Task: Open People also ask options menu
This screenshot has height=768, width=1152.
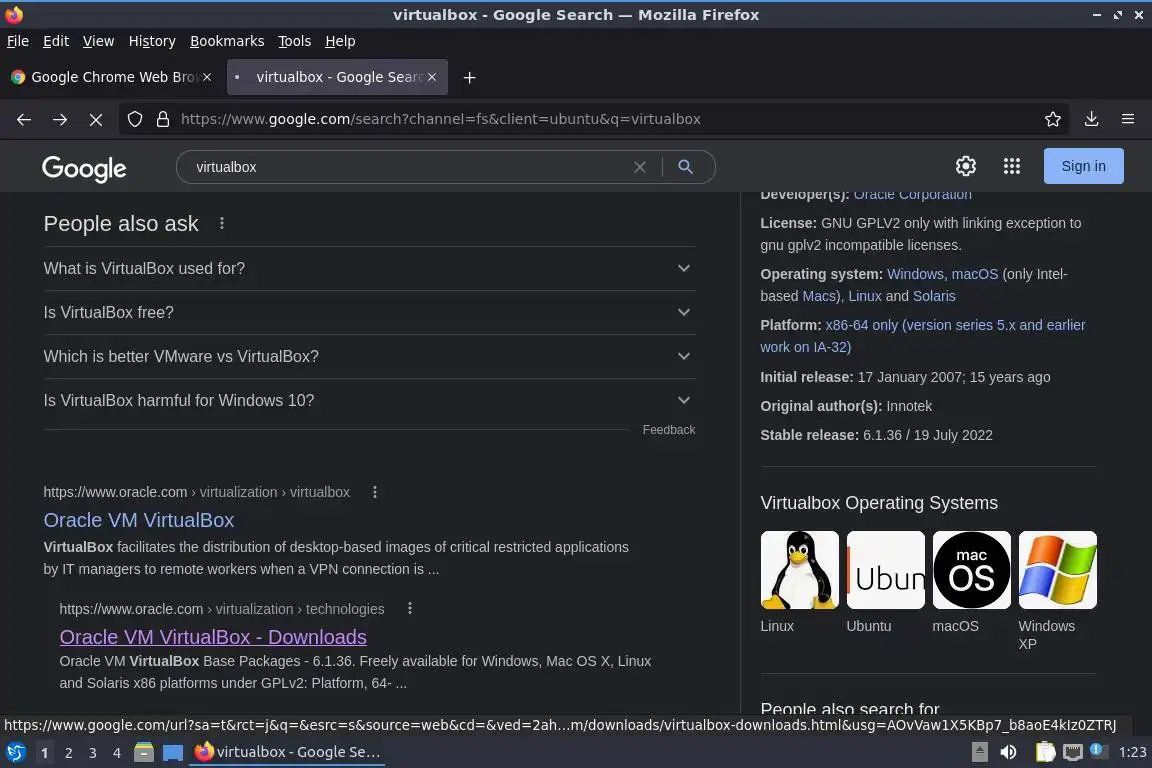Action: click(x=222, y=223)
